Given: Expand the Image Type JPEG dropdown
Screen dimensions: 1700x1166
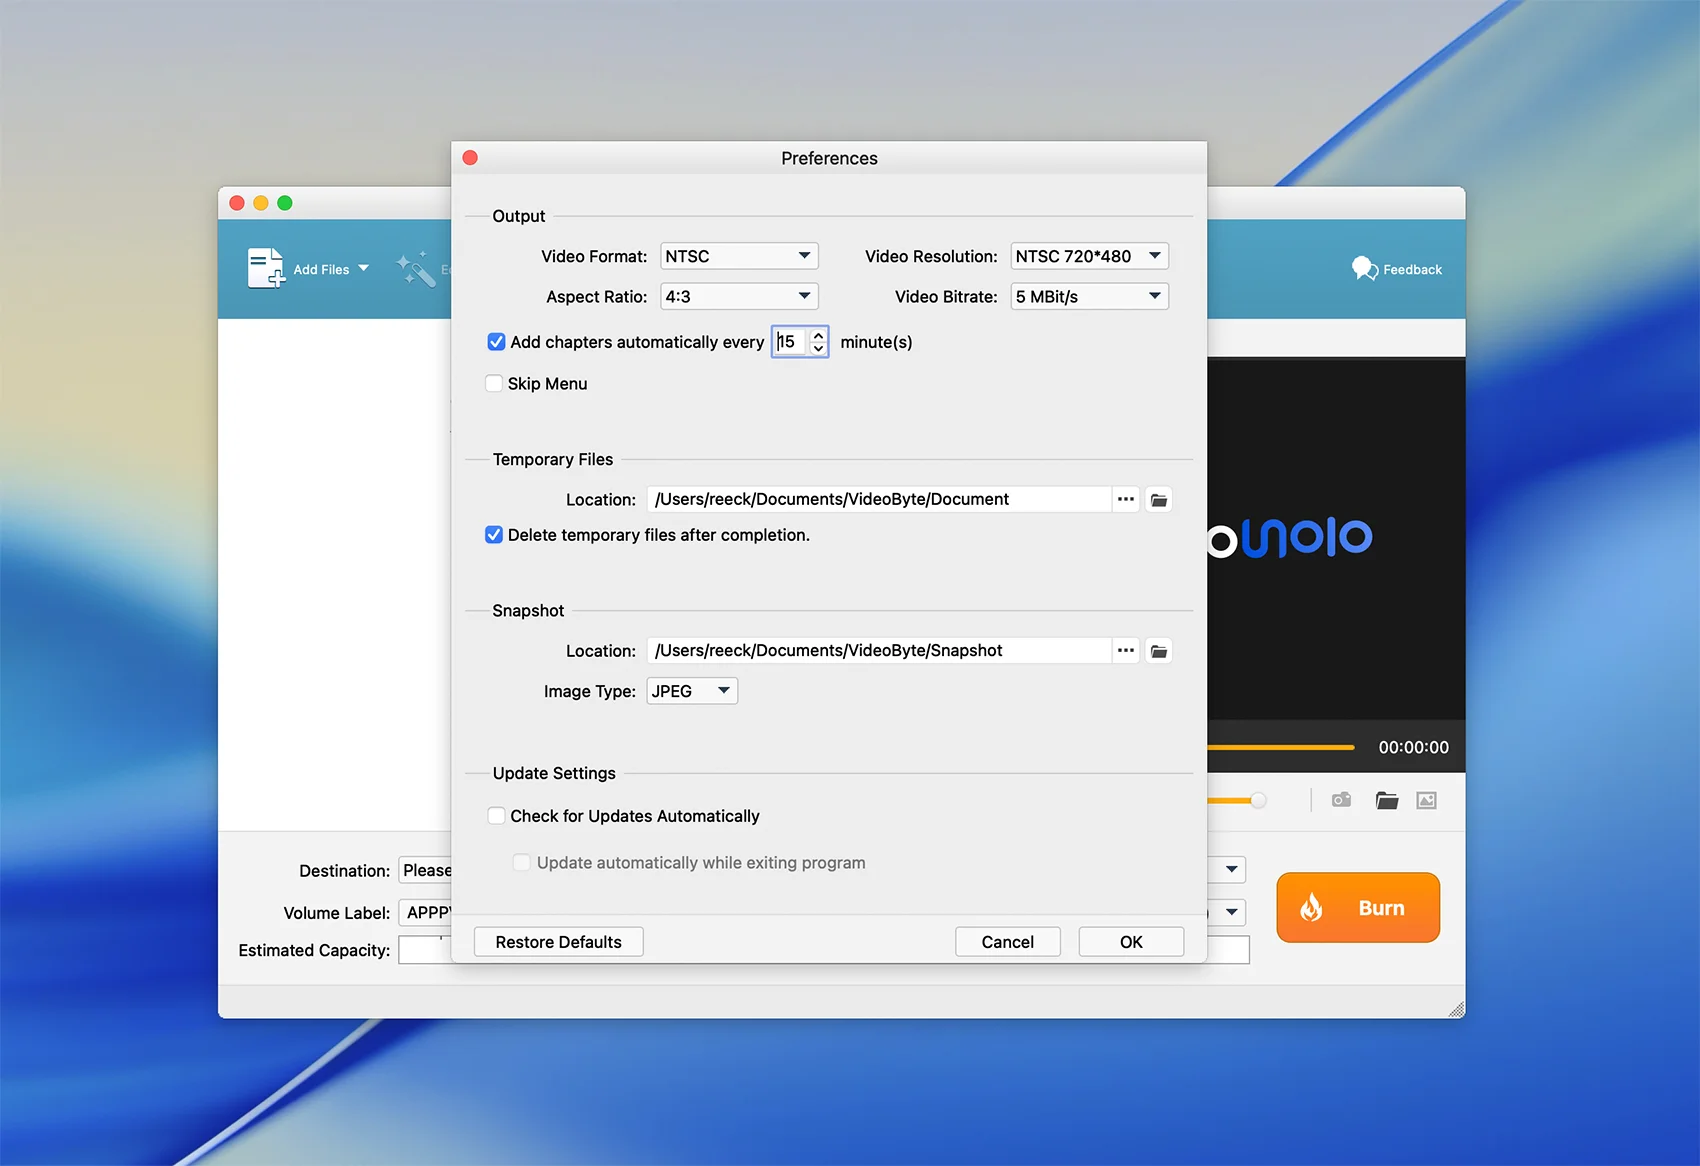Looking at the screenshot, I should (692, 691).
